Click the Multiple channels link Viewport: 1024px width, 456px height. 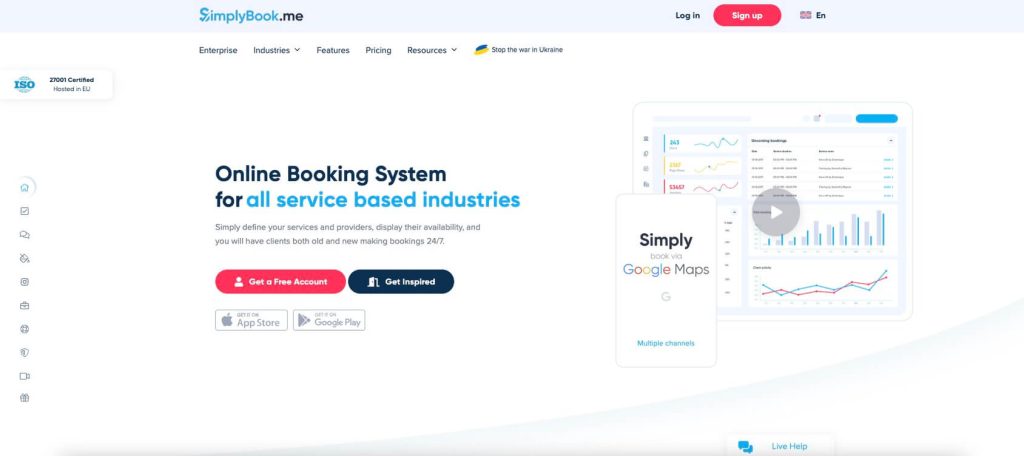(x=665, y=343)
